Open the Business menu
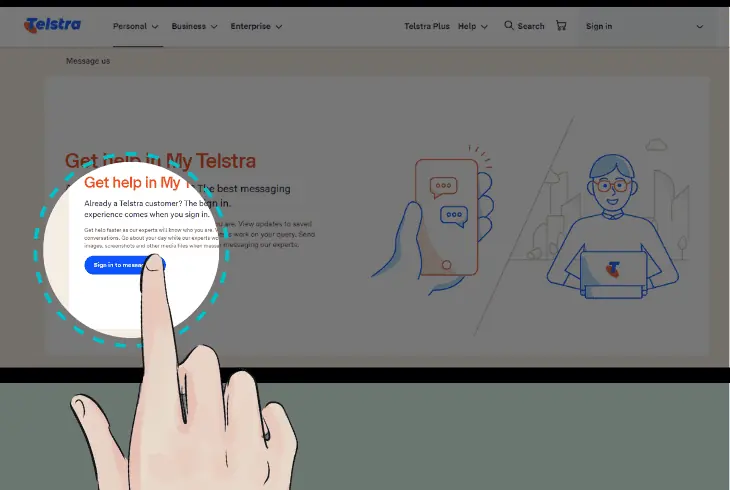Image resolution: width=730 pixels, height=490 pixels. coord(189,26)
